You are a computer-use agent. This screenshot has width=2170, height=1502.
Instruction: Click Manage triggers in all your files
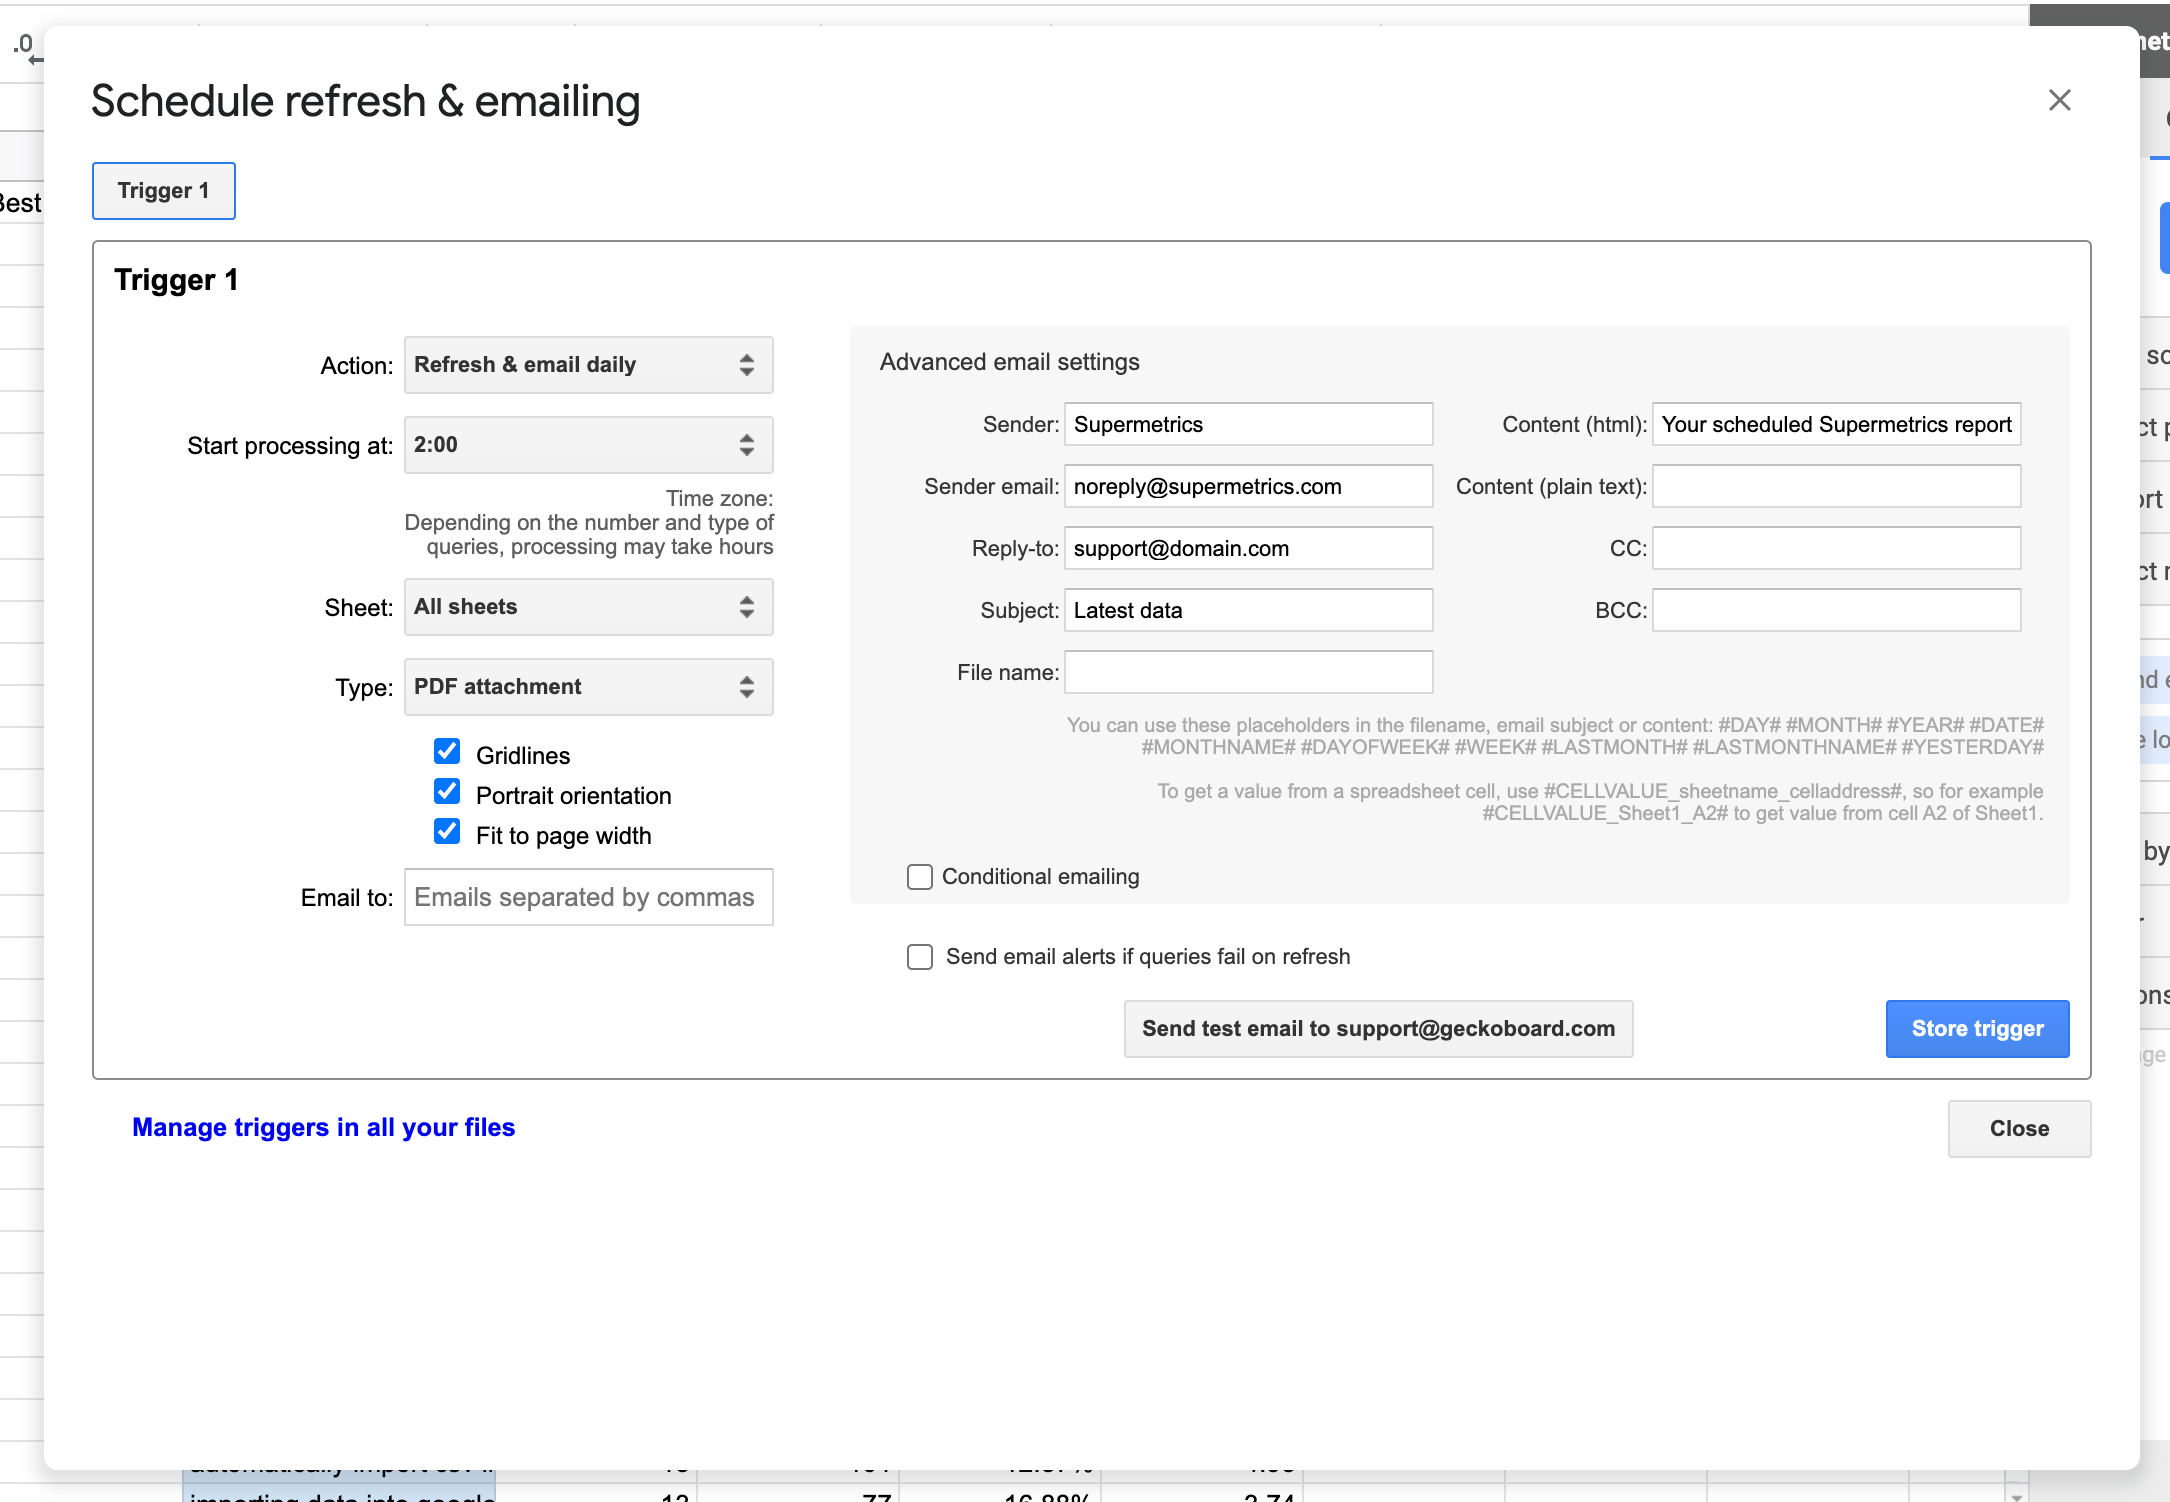pyautogui.click(x=323, y=1128)
